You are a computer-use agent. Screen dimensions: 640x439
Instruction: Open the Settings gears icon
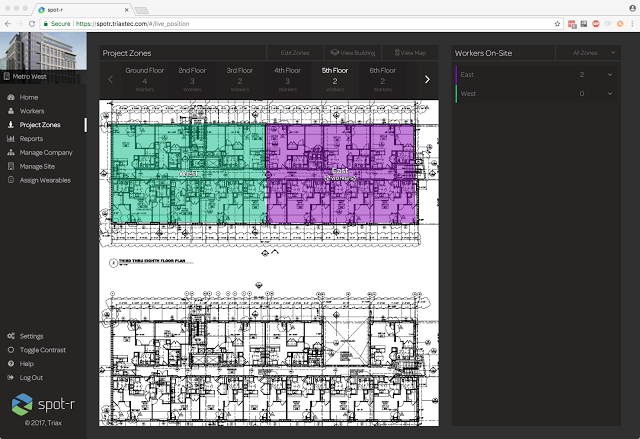[11, 336]
